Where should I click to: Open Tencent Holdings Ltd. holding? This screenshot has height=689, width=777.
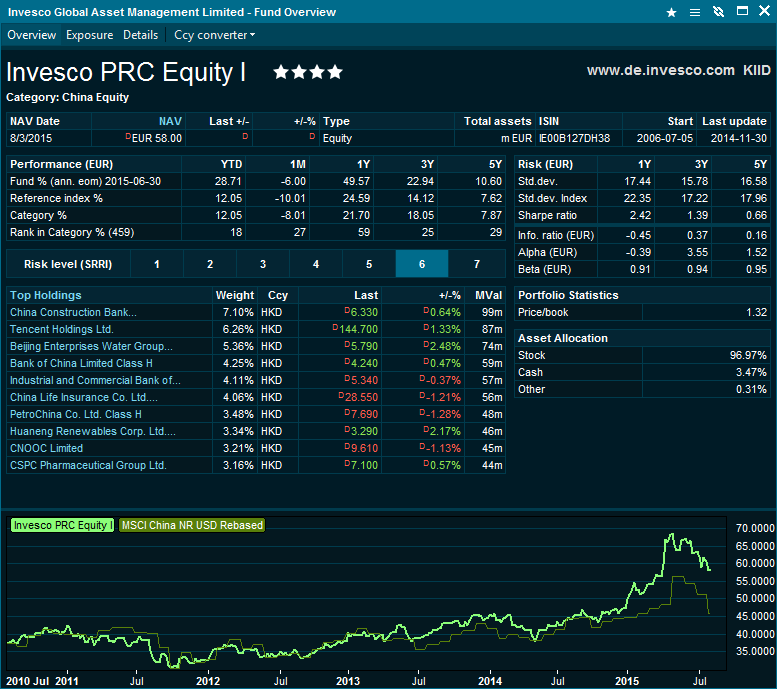pos(62,329)
